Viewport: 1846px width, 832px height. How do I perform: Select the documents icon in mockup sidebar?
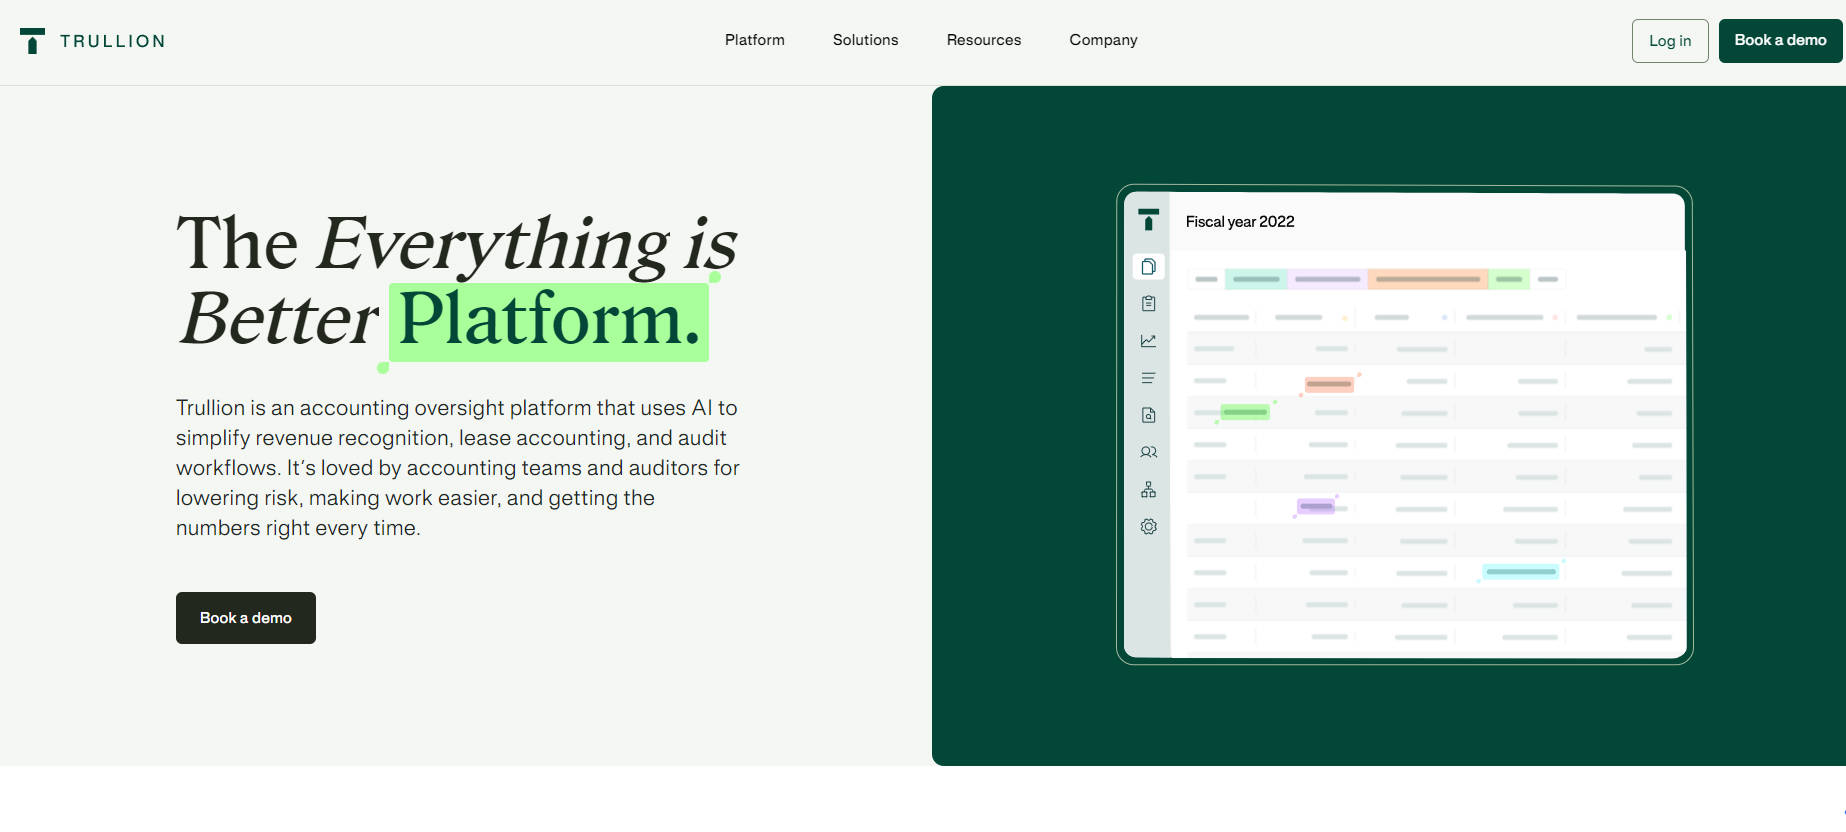pos(1148,267)
